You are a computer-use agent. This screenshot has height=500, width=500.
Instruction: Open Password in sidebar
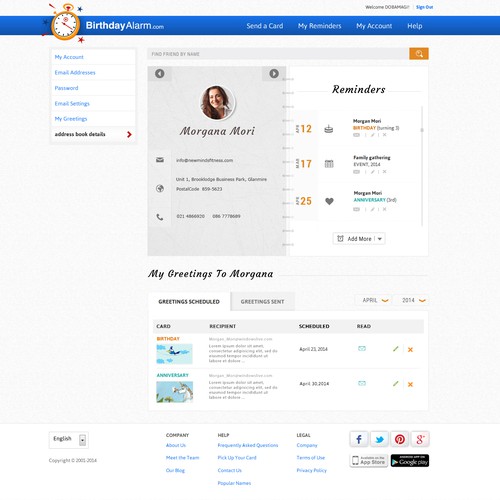[66, 88]
